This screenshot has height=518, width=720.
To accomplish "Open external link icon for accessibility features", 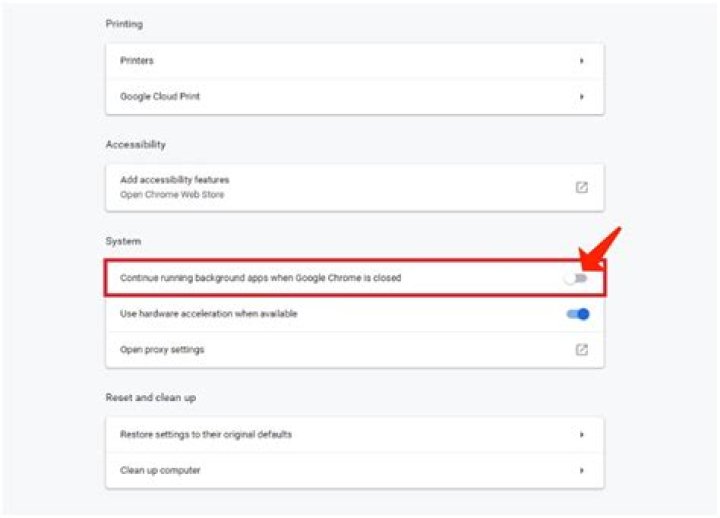I will click(x=581, y=187).
